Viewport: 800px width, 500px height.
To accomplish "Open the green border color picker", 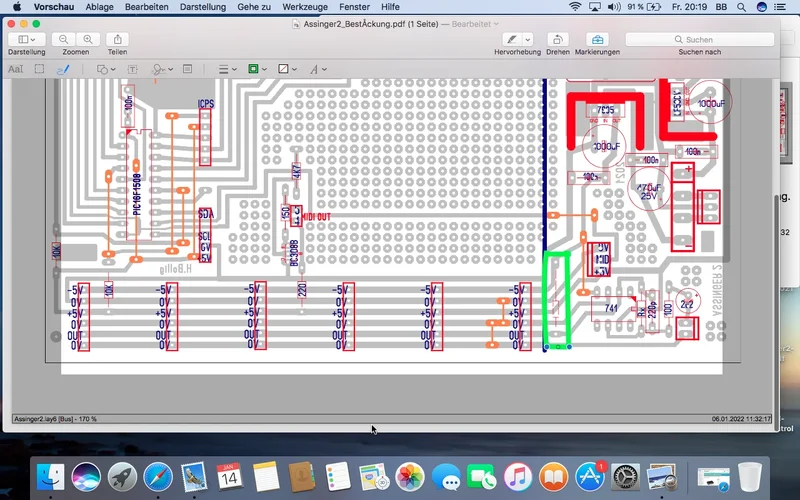I will tap(256, 69).
